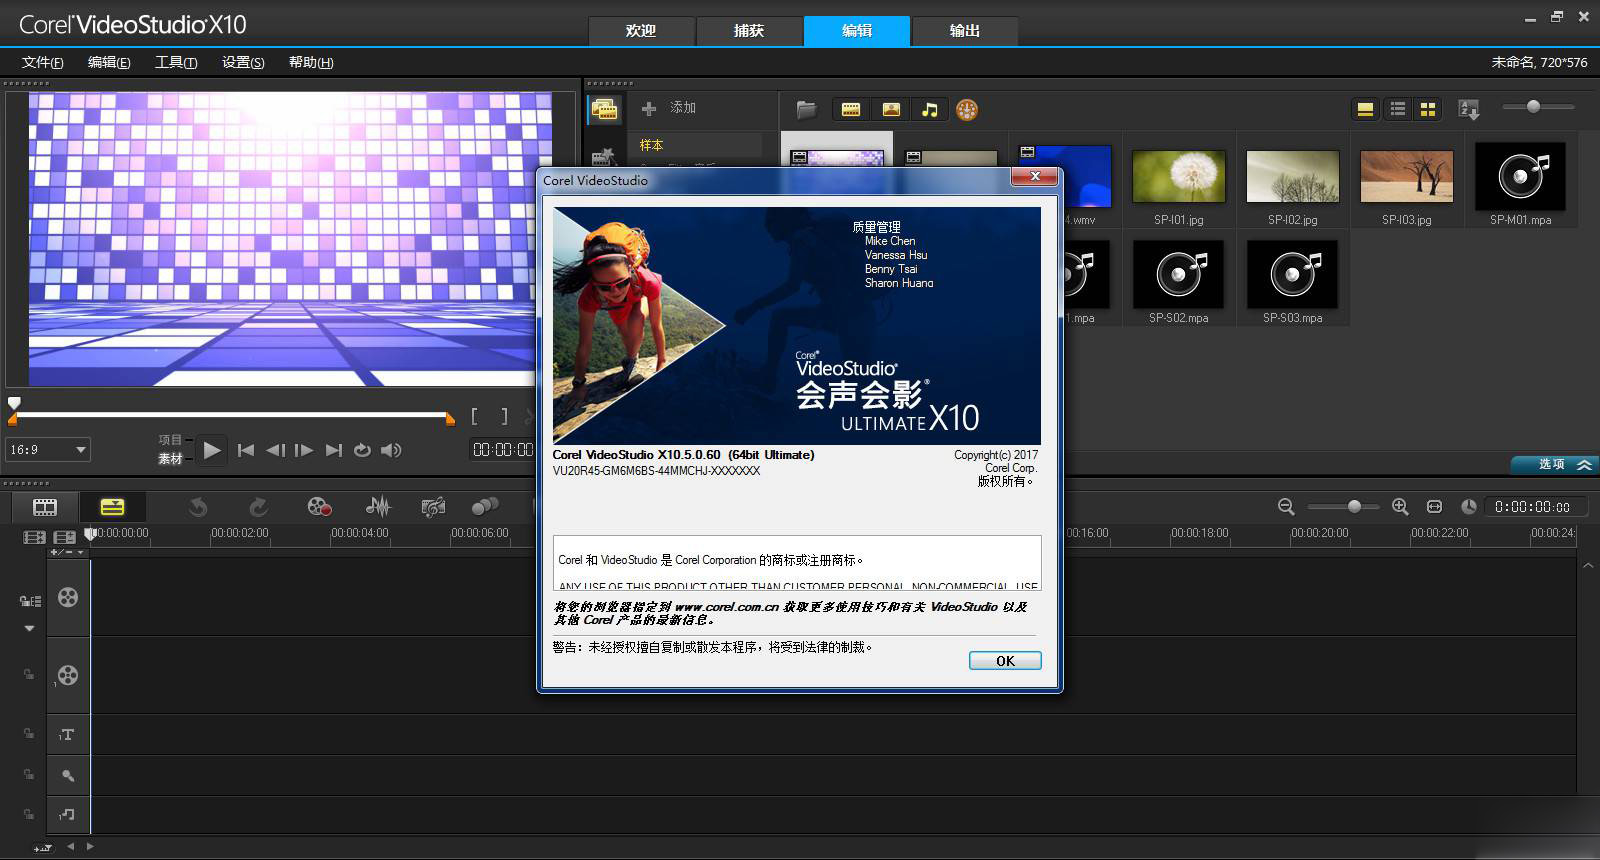1600x860 pixels.
Task: Jump to the start of preview
Action: pyautogui.click(x=246, y=450)
